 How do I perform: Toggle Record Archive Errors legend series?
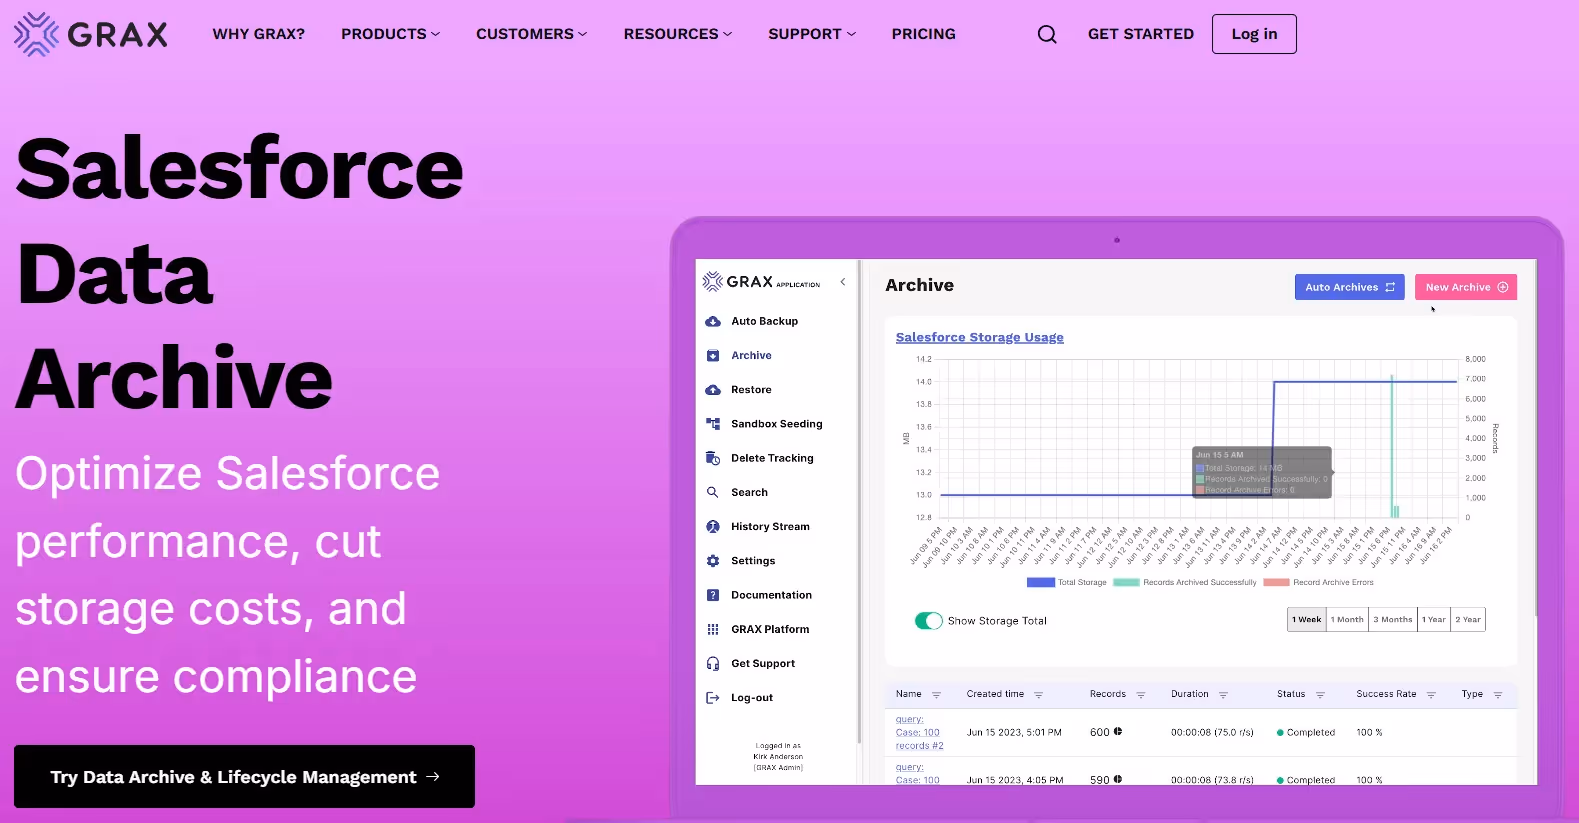1319,582
